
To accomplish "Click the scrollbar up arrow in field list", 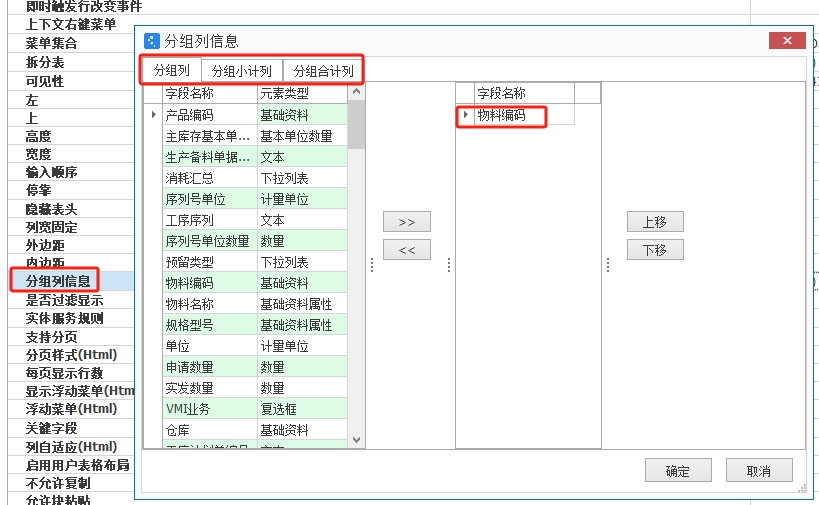I will click(x=356, y=93).
